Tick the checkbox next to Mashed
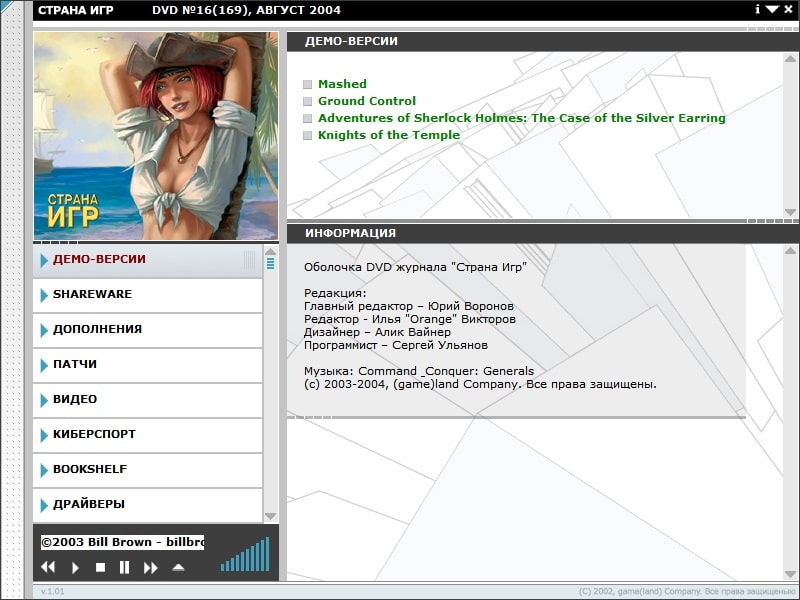This screenshot has height=600, width=800. click(x=307, y=84)
